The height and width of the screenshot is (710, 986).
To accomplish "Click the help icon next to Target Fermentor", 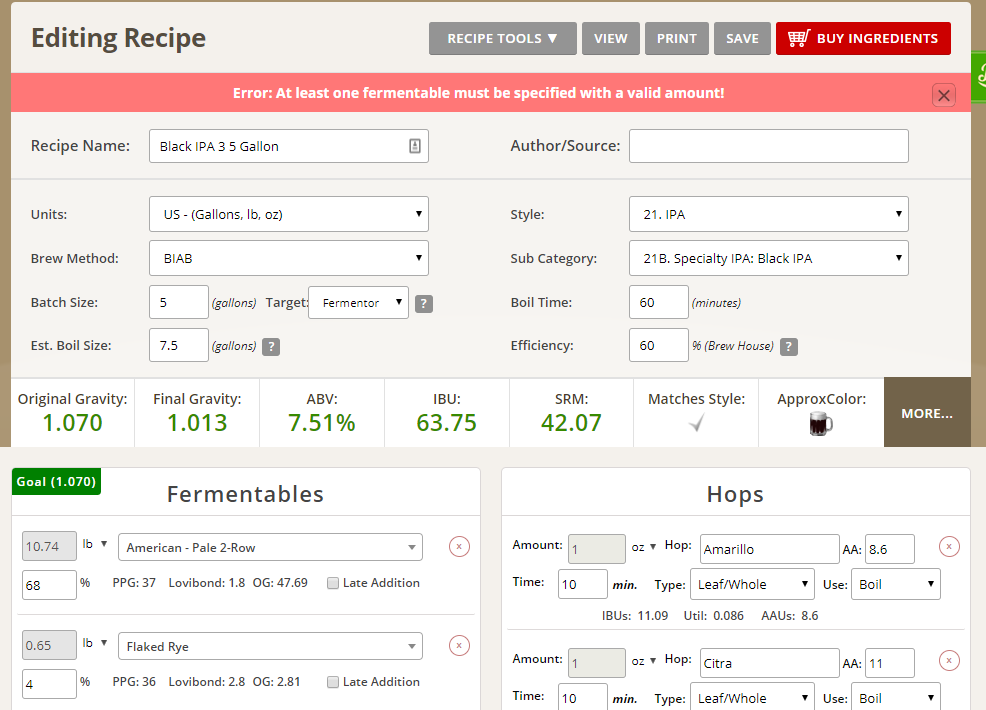I will click(424, 304).
